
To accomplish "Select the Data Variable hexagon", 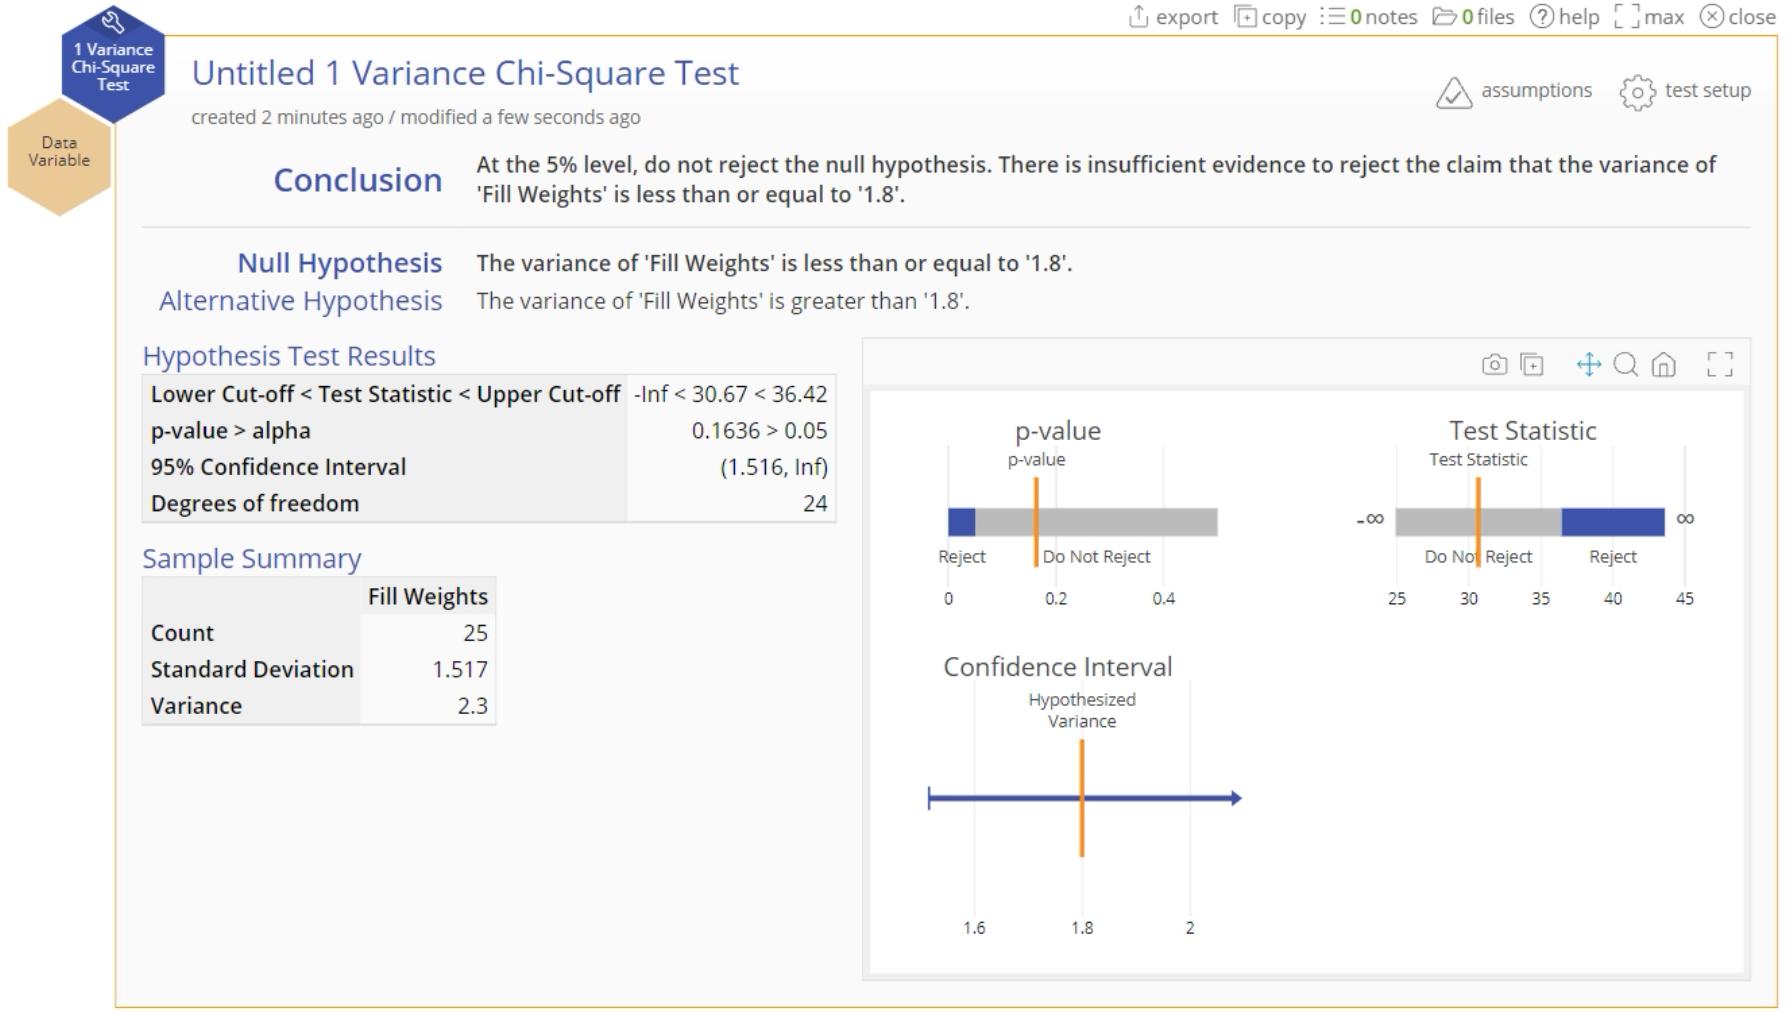I will click(x=59, y=154).
